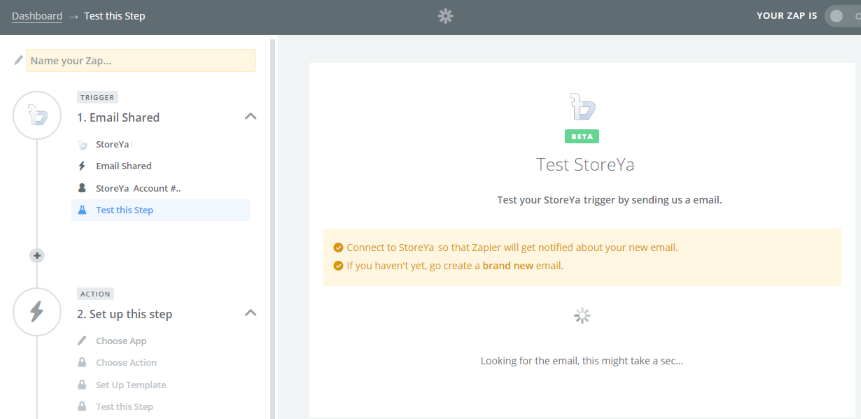Click the large StoreYa logo above BETA badge
This screenshot has width=861, height=419.
click(581, 105)
